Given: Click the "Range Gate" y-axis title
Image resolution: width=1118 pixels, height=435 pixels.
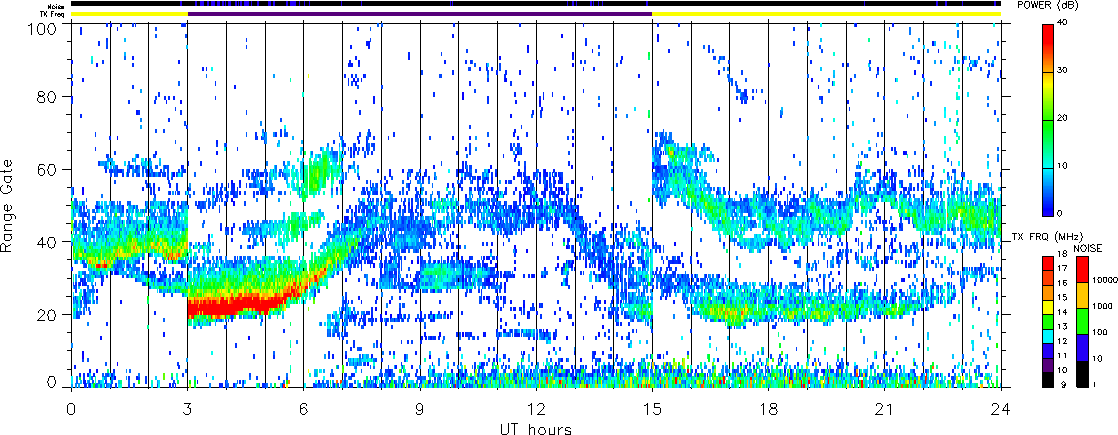Looking at the screenshot, I should (8, 205).
